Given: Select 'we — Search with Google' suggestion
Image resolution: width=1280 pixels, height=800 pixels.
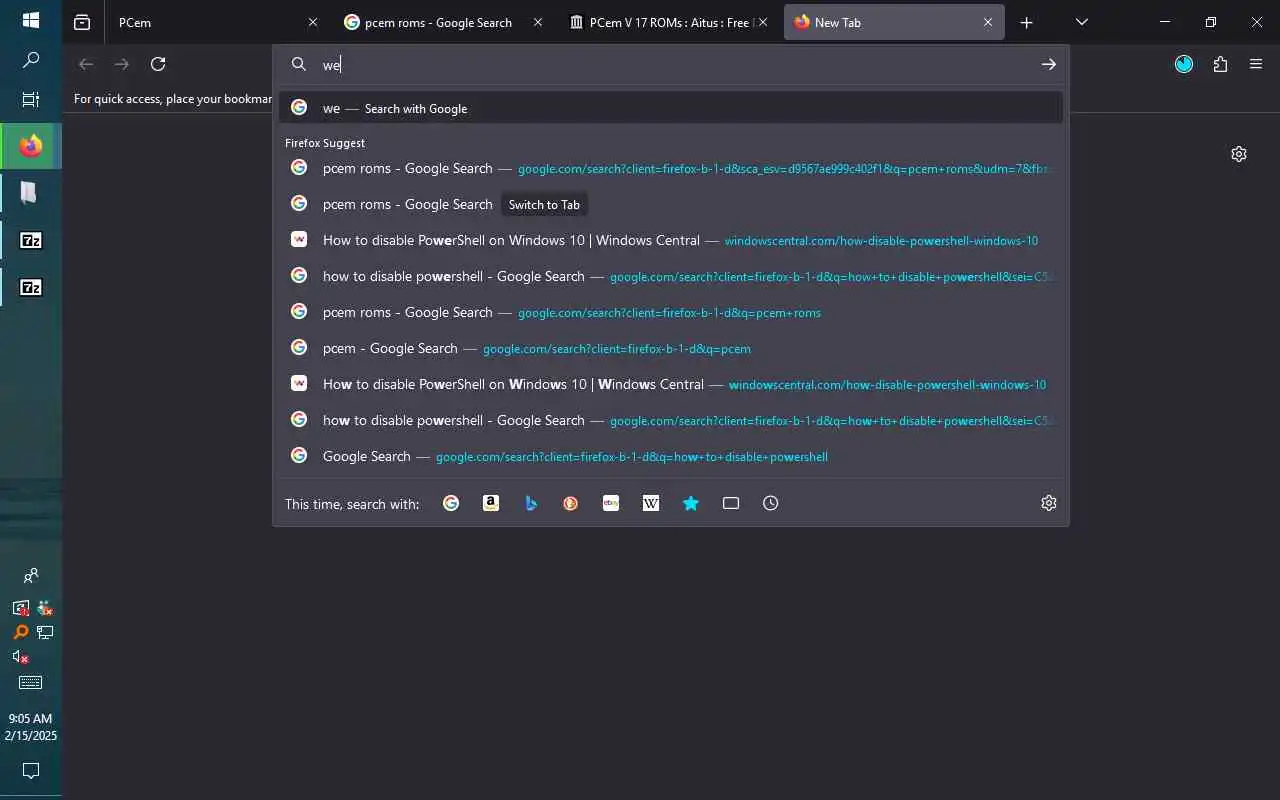Looking at the screenshot, I should pyautogui.click(x=670, y=108).
